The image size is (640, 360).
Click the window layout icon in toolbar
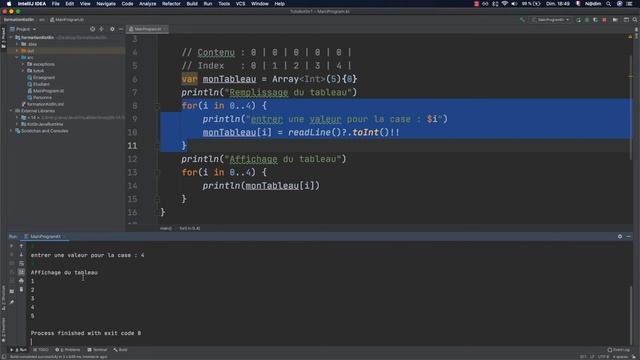[x=626, y=20]
